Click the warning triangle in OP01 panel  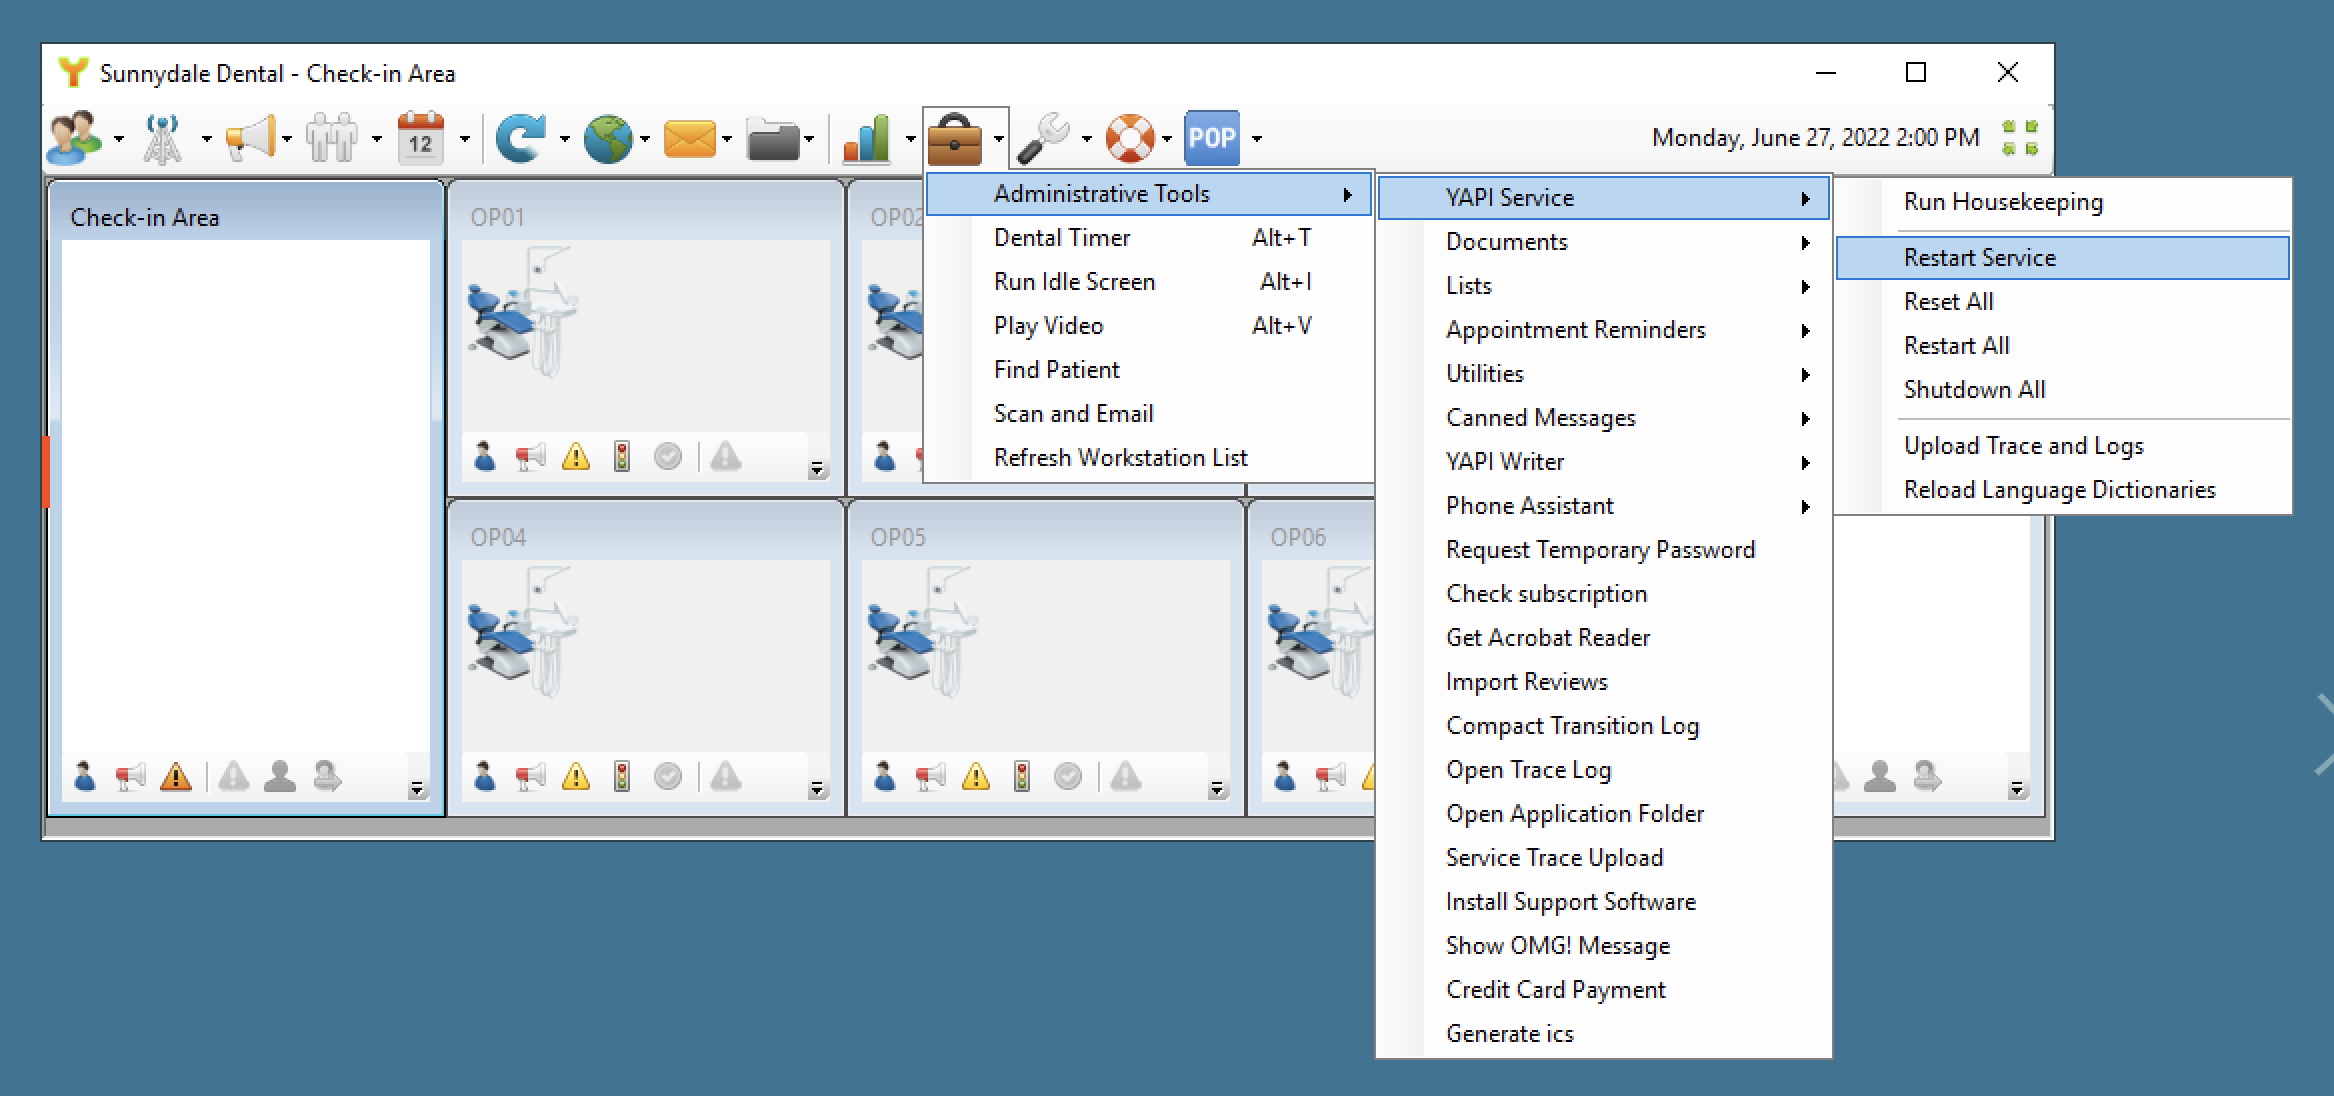pos(576,457)
